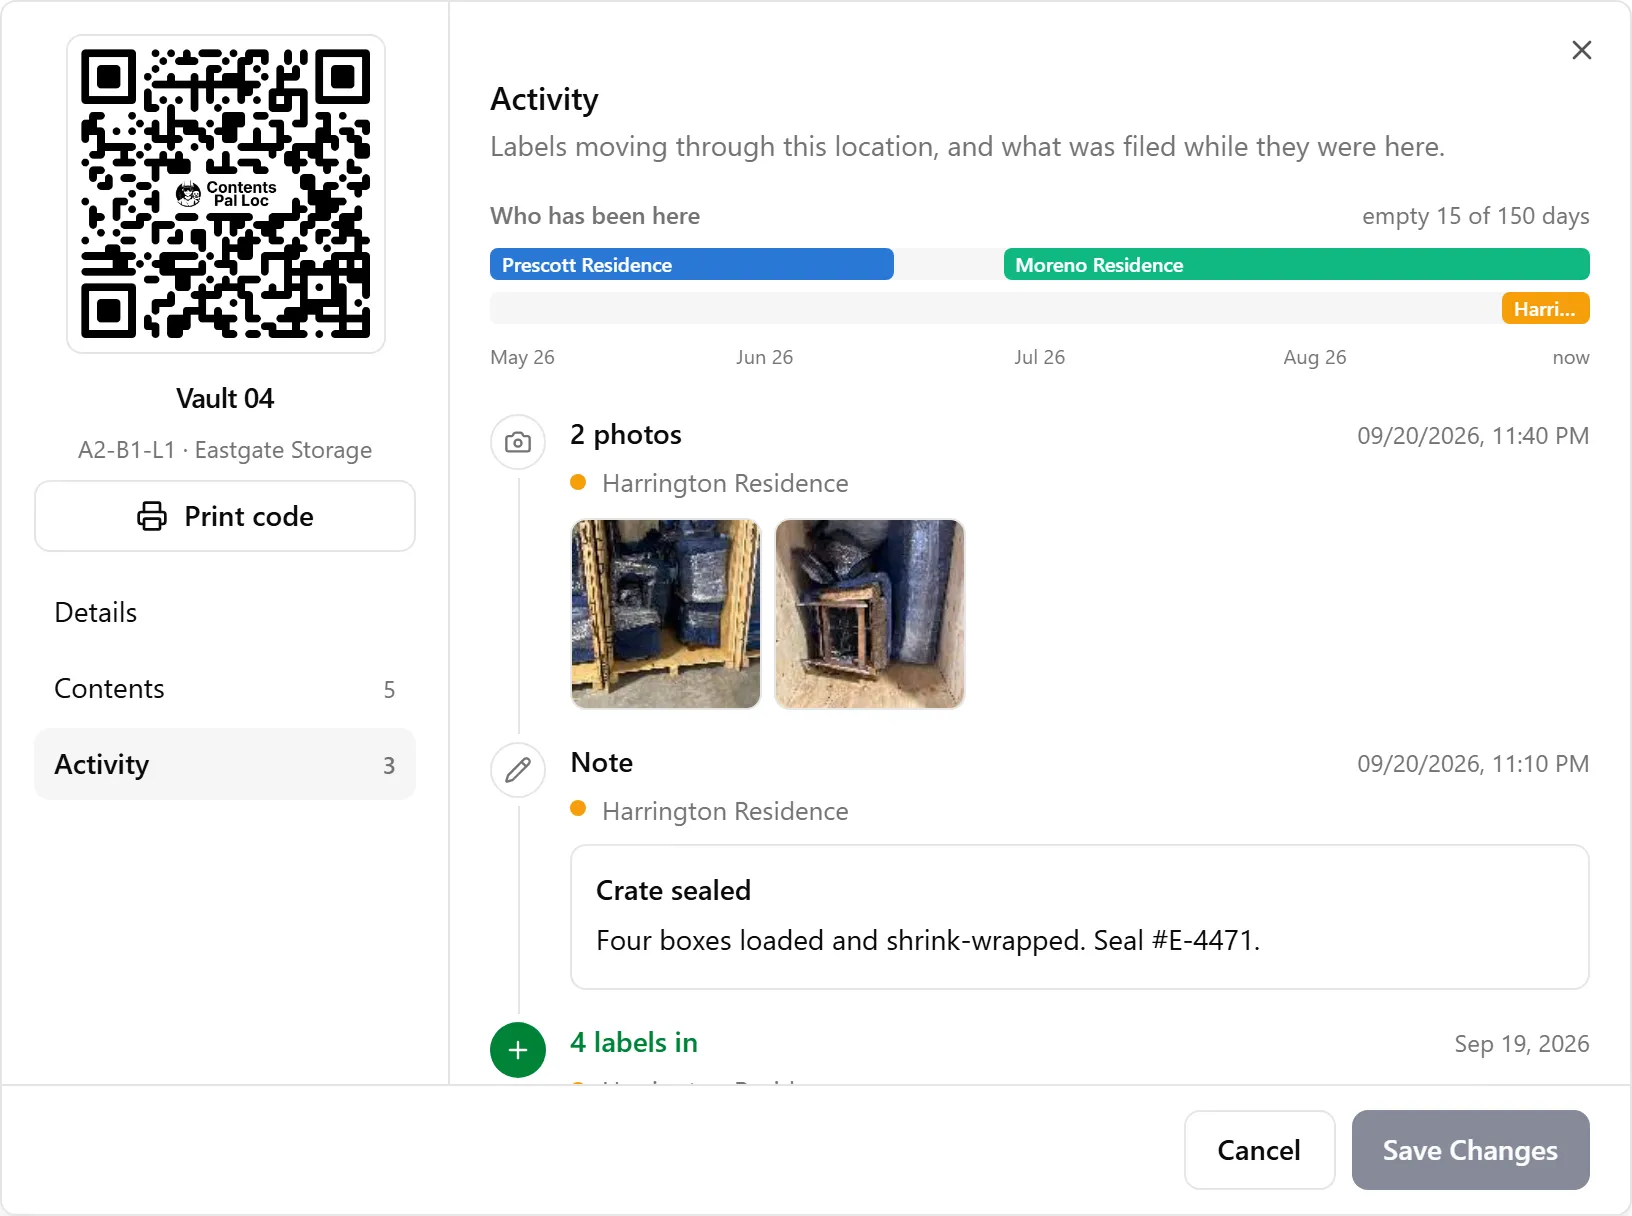The image size is (1632, 1216).
Task: Click the Cancel button
Action: point(1260,1150)
